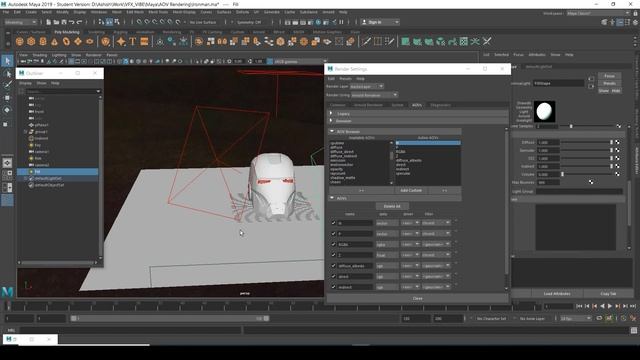Viewport: 640px width, 360px height.
Task: Collapse the AOVs section
Action: tap(332, 198)
